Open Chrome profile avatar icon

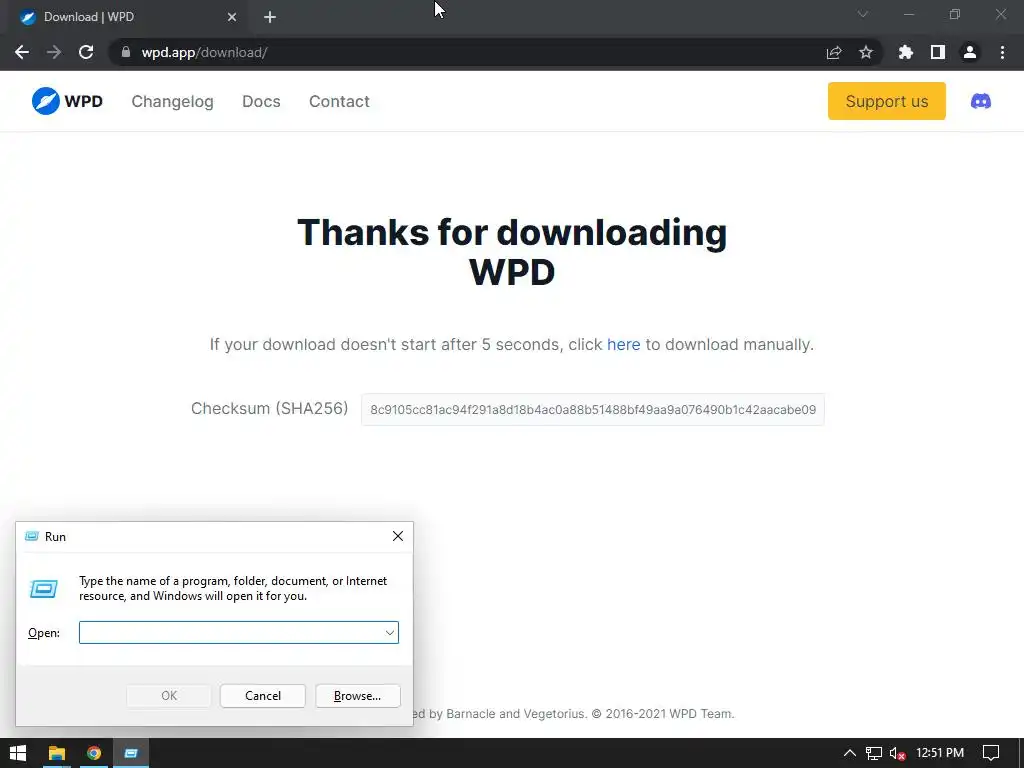point(970,52)
